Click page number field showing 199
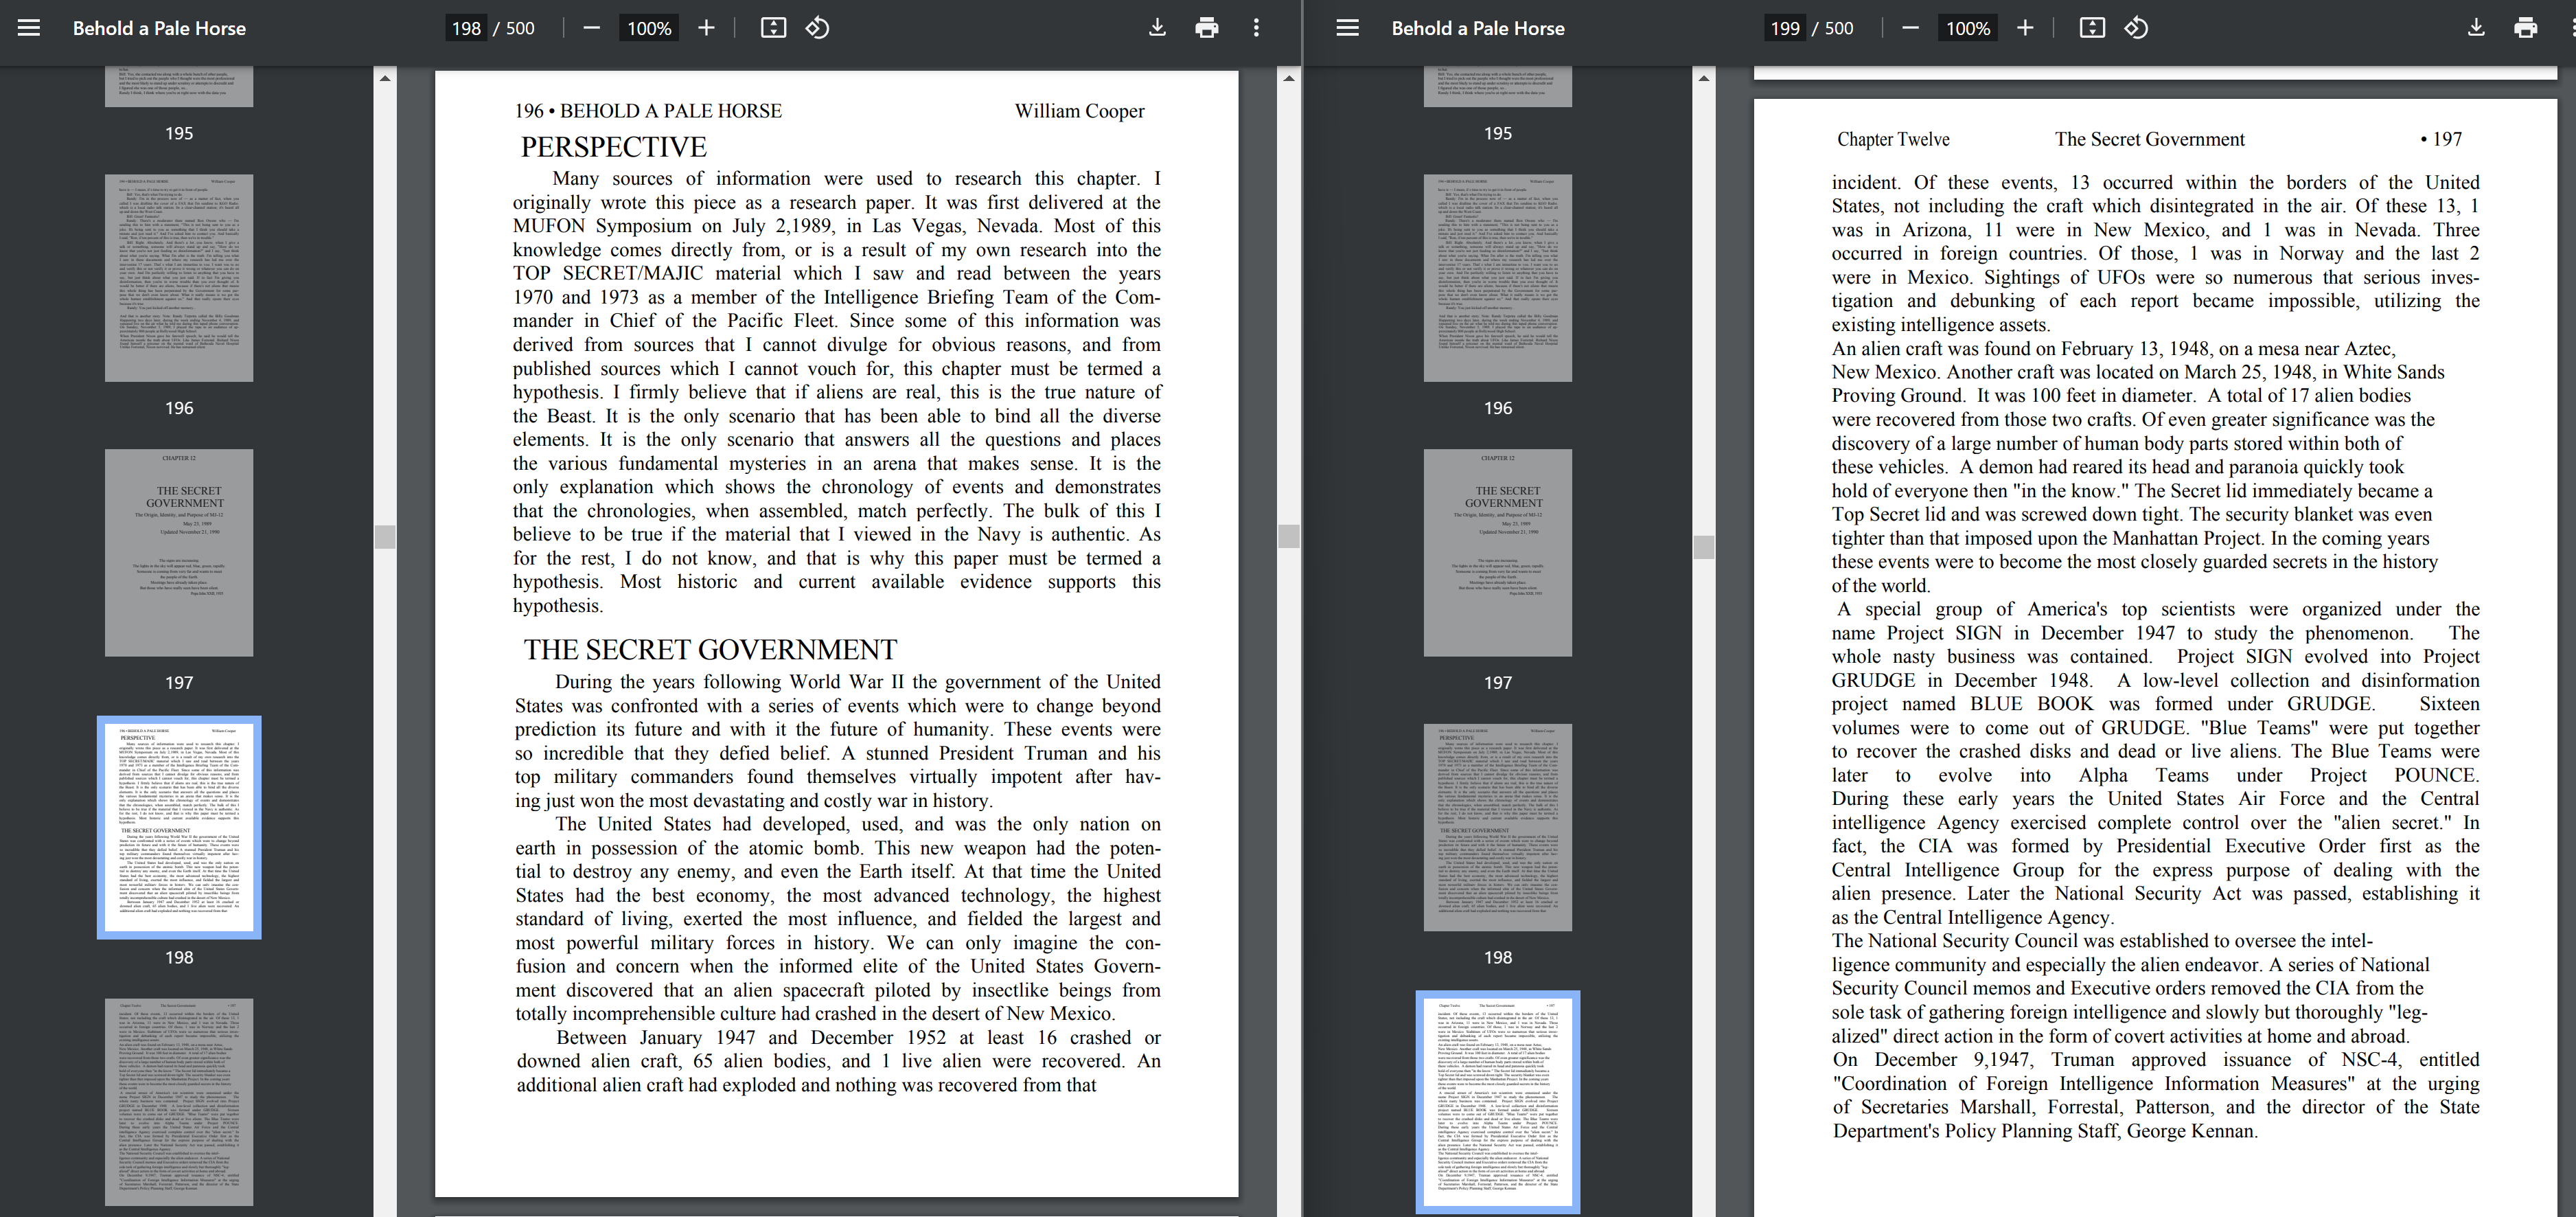Screen dimensions: 2576x1217 [x=1784, y=28]
